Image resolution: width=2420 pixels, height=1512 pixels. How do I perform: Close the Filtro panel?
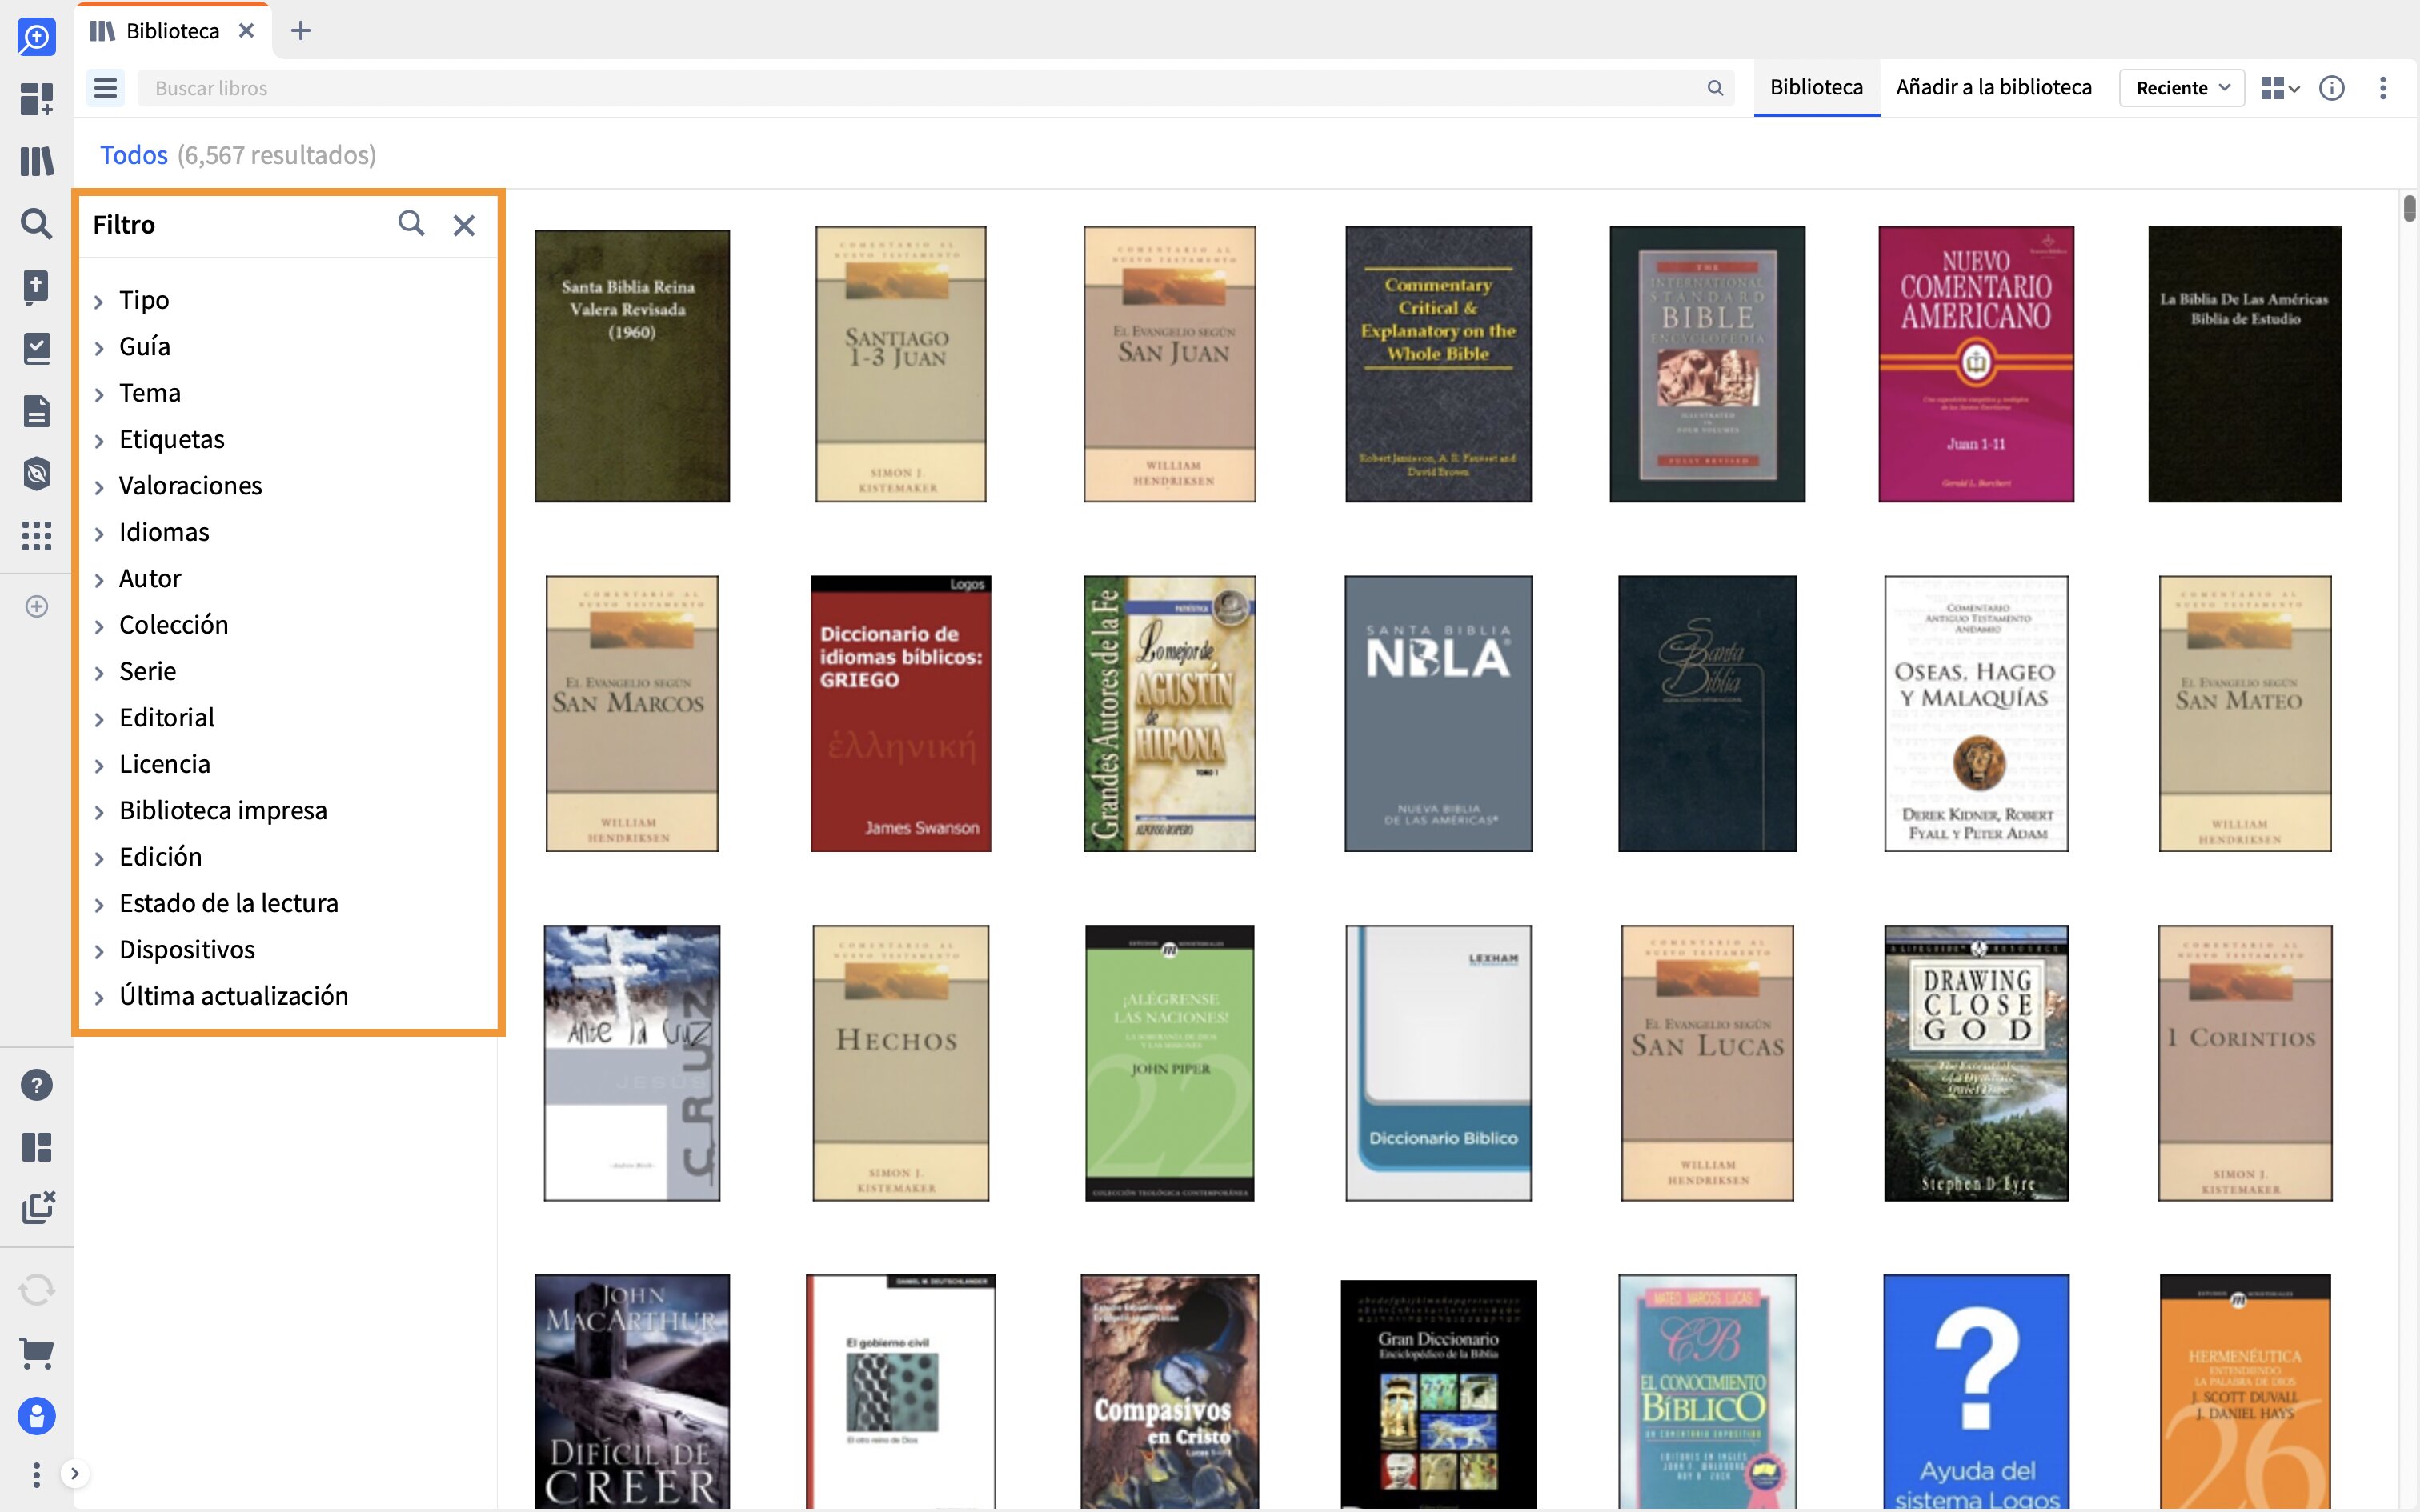(x=464, y=225)
